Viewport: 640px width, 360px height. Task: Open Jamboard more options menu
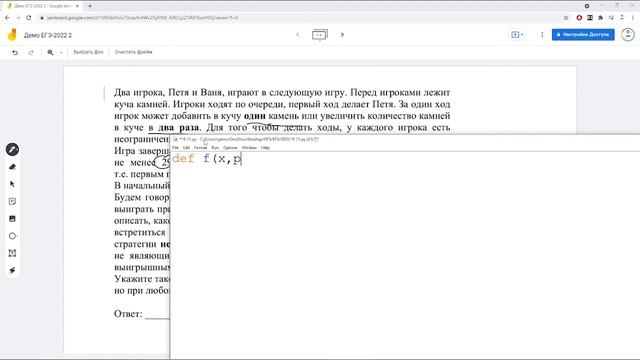point(542,35)
